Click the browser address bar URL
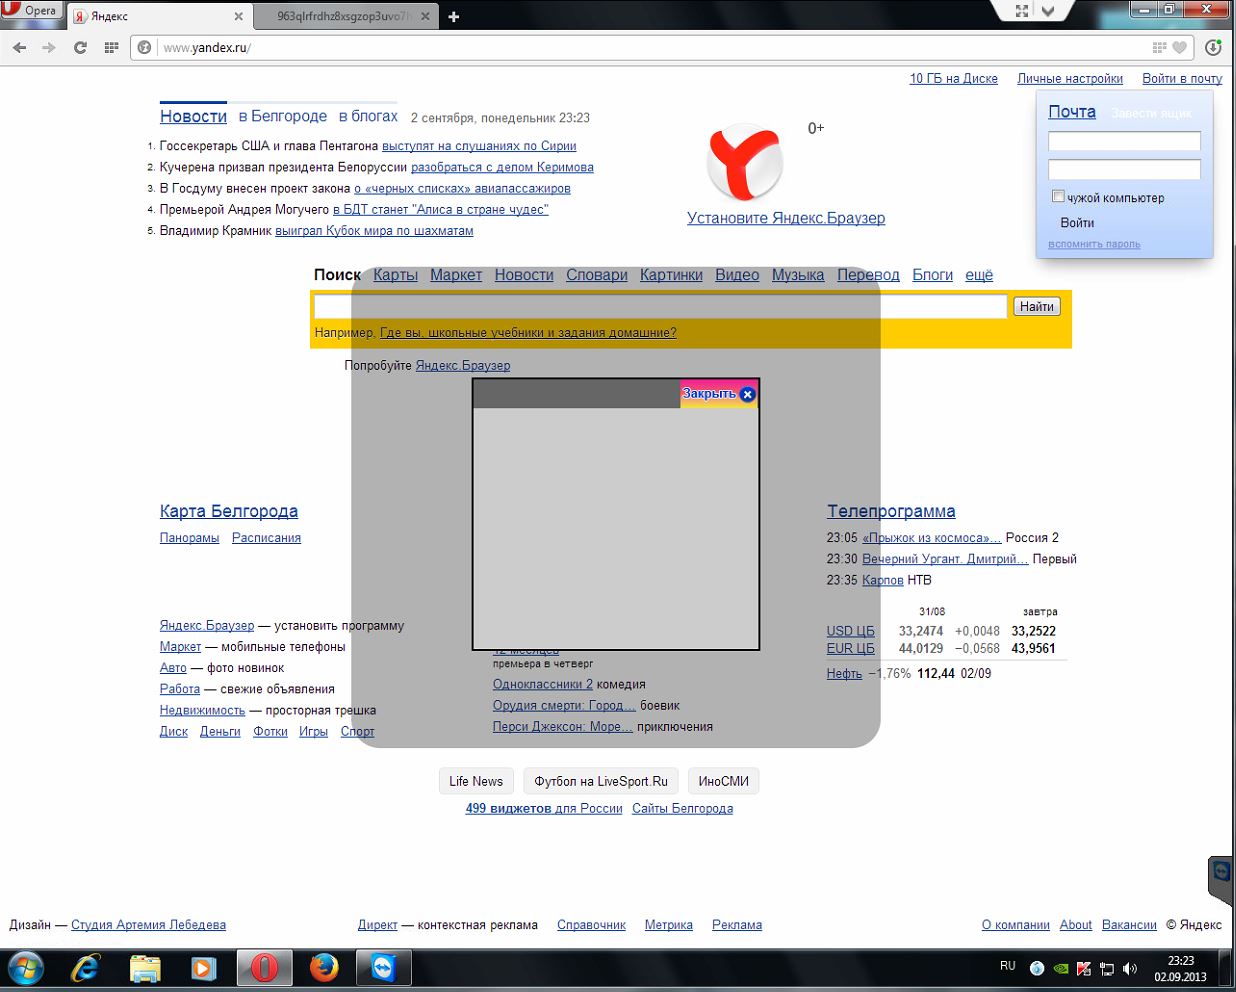Image resolution: width=1236 pixels, height=992 pixels. click(x=207, y=47)
